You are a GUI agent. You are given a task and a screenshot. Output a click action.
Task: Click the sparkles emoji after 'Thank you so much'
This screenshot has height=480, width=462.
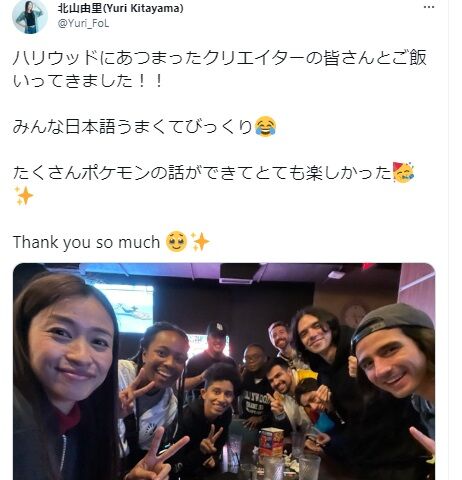click(x=200, y=242)
